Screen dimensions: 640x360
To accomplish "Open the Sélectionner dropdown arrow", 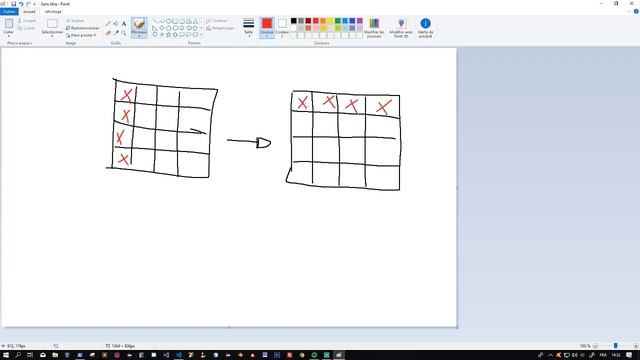I will [52, 36].
